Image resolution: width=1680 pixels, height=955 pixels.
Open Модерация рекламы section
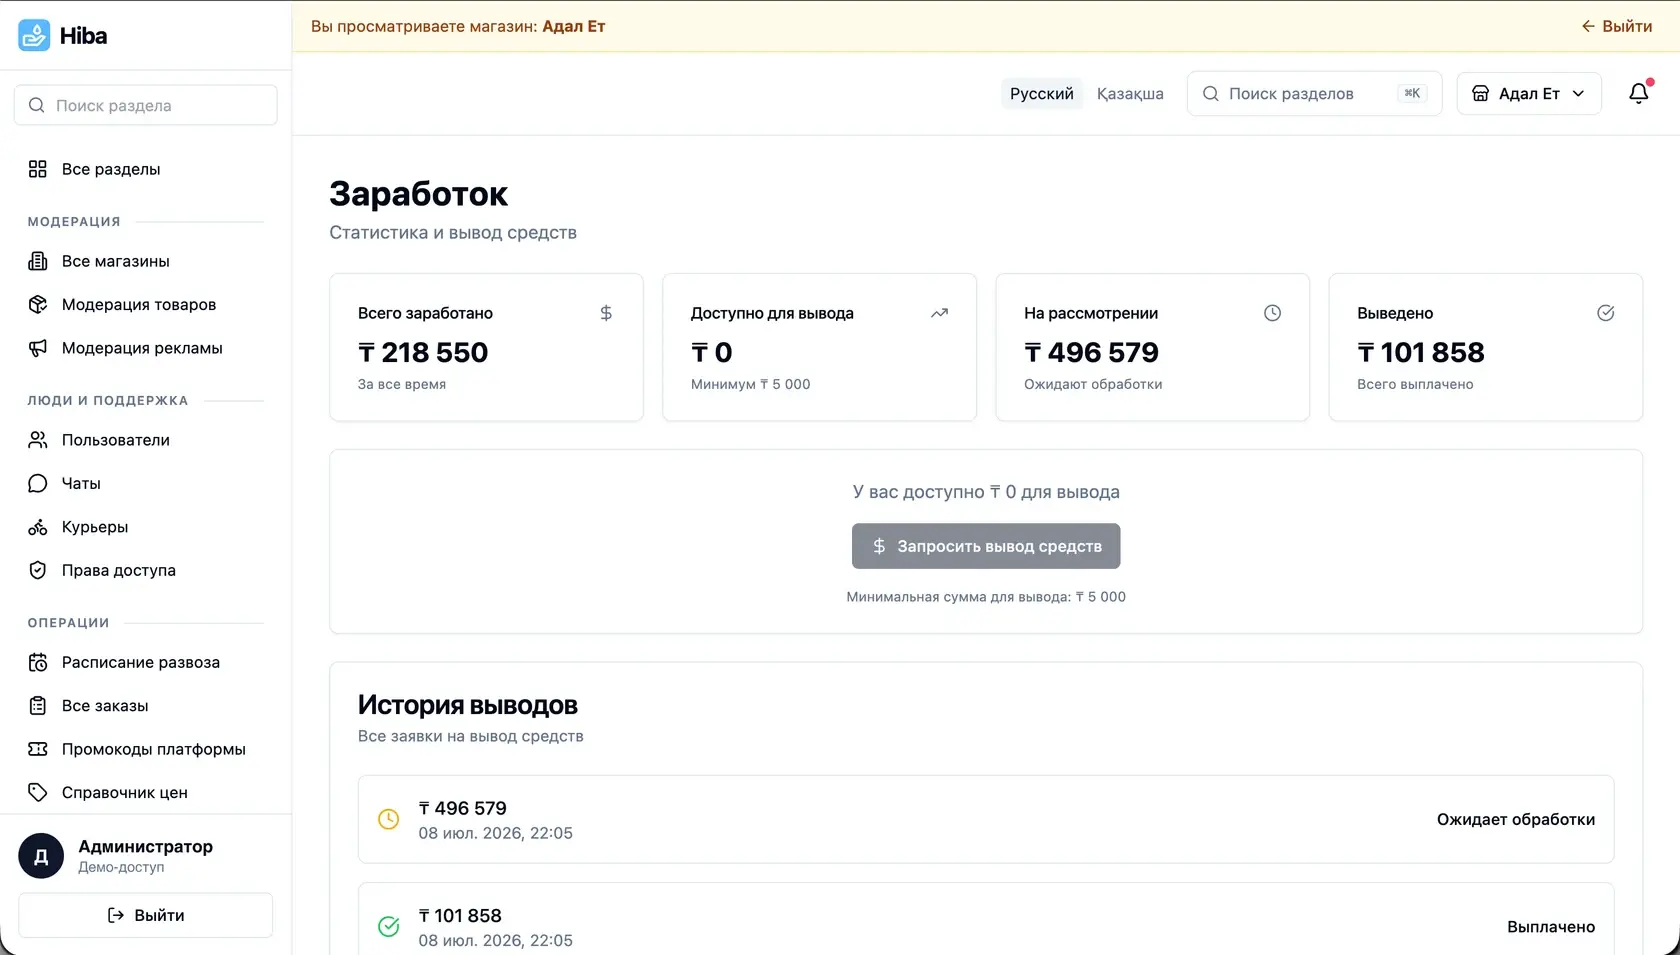pos(145,348)
